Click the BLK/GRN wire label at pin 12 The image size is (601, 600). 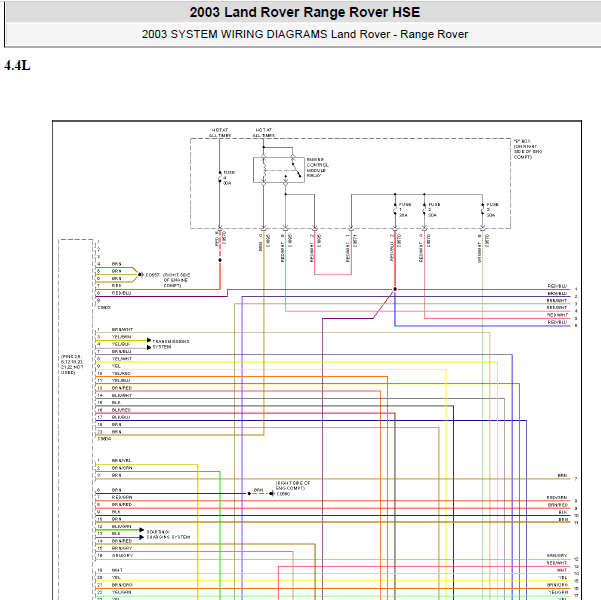(122, 526)
